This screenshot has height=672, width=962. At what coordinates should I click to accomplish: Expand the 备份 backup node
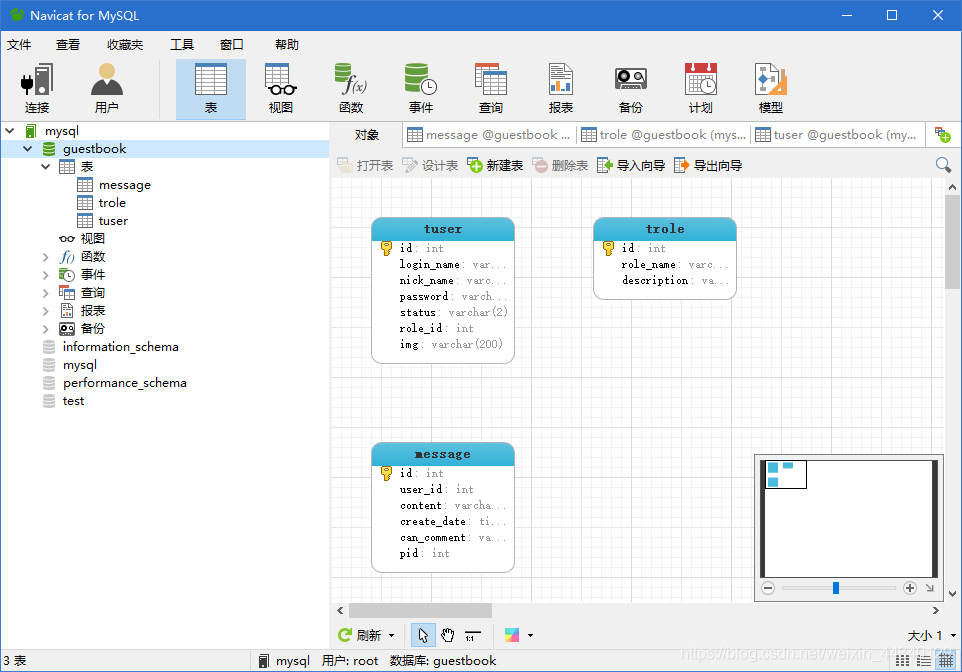pyautogui.click(x=45, y=328)
